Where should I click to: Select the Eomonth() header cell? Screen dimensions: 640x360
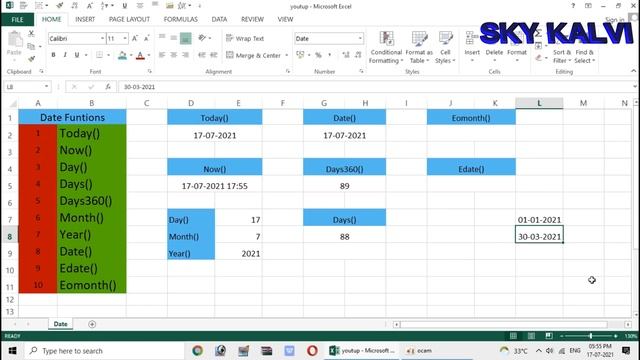click(471, 118)
